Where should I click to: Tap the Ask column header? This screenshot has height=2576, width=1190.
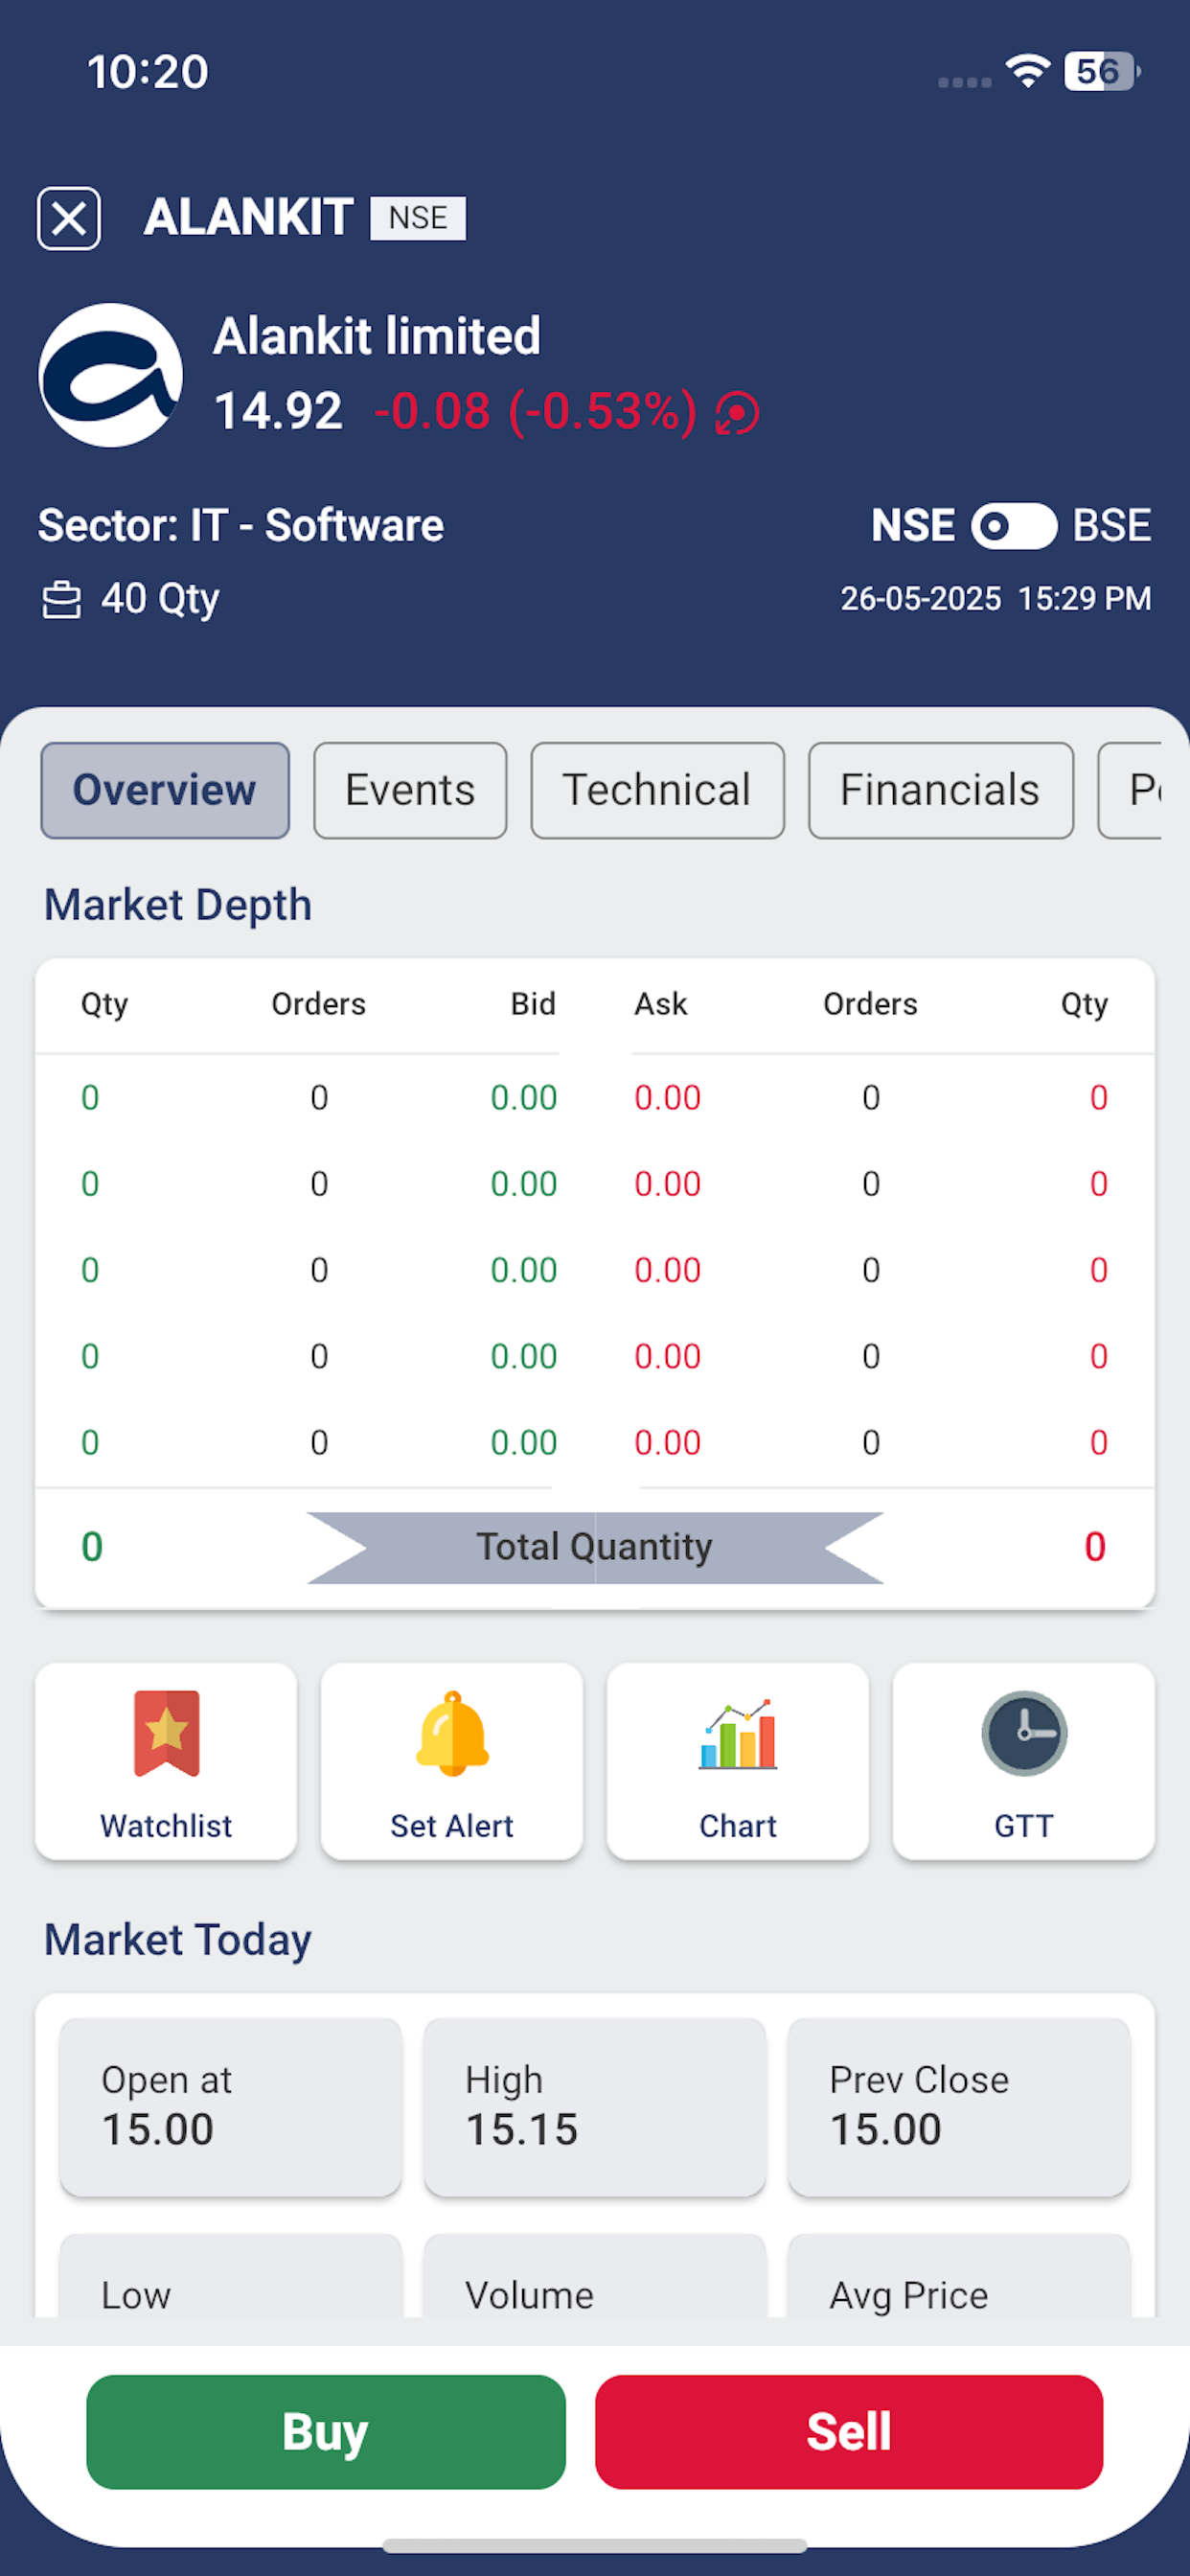661,1004
